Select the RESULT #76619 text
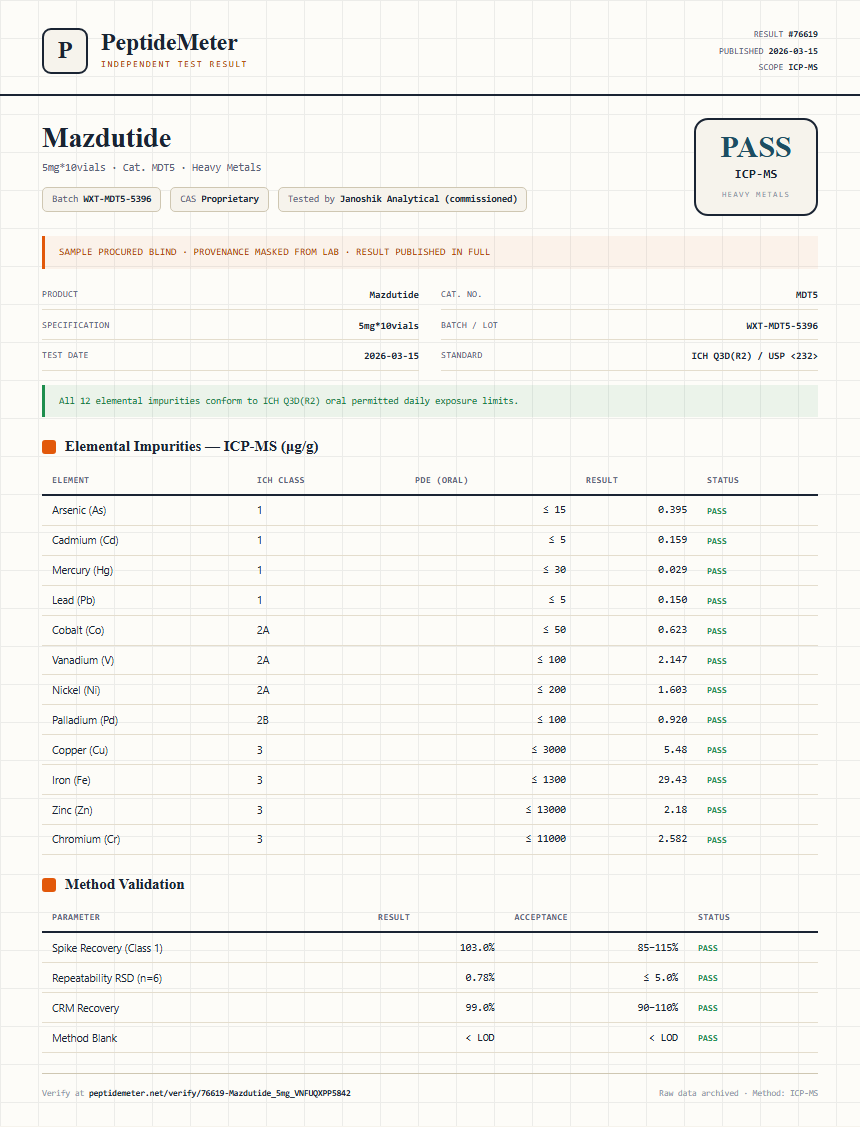Viewport: 860px width, 1127px height. pyautogui.click(x=785, y=34)
